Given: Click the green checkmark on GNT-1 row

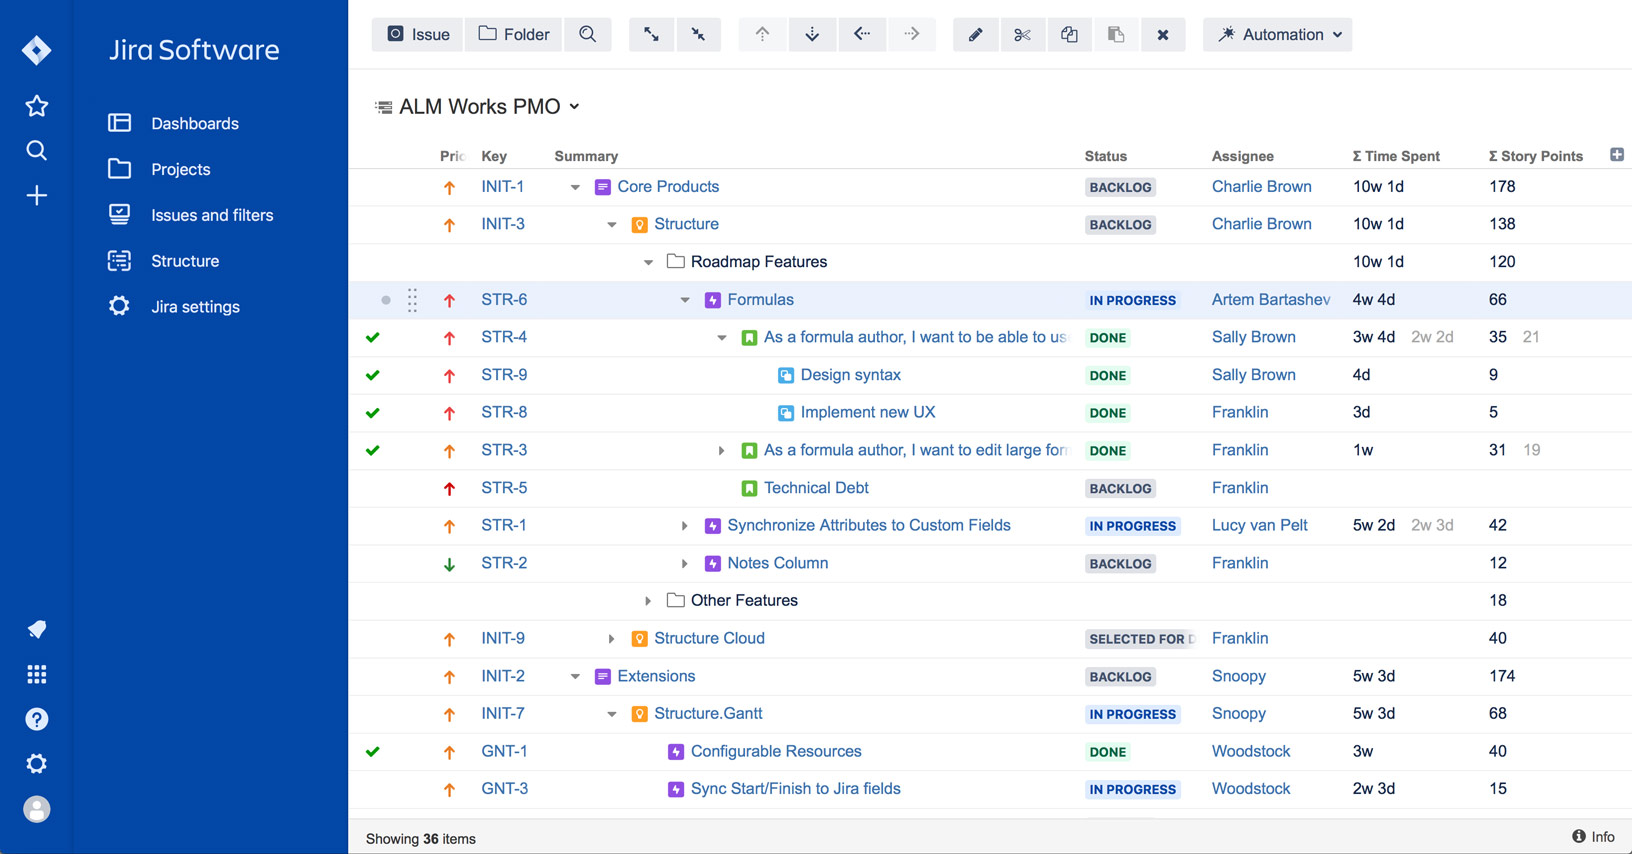Looking at the screenshot, I should [373, 752].
